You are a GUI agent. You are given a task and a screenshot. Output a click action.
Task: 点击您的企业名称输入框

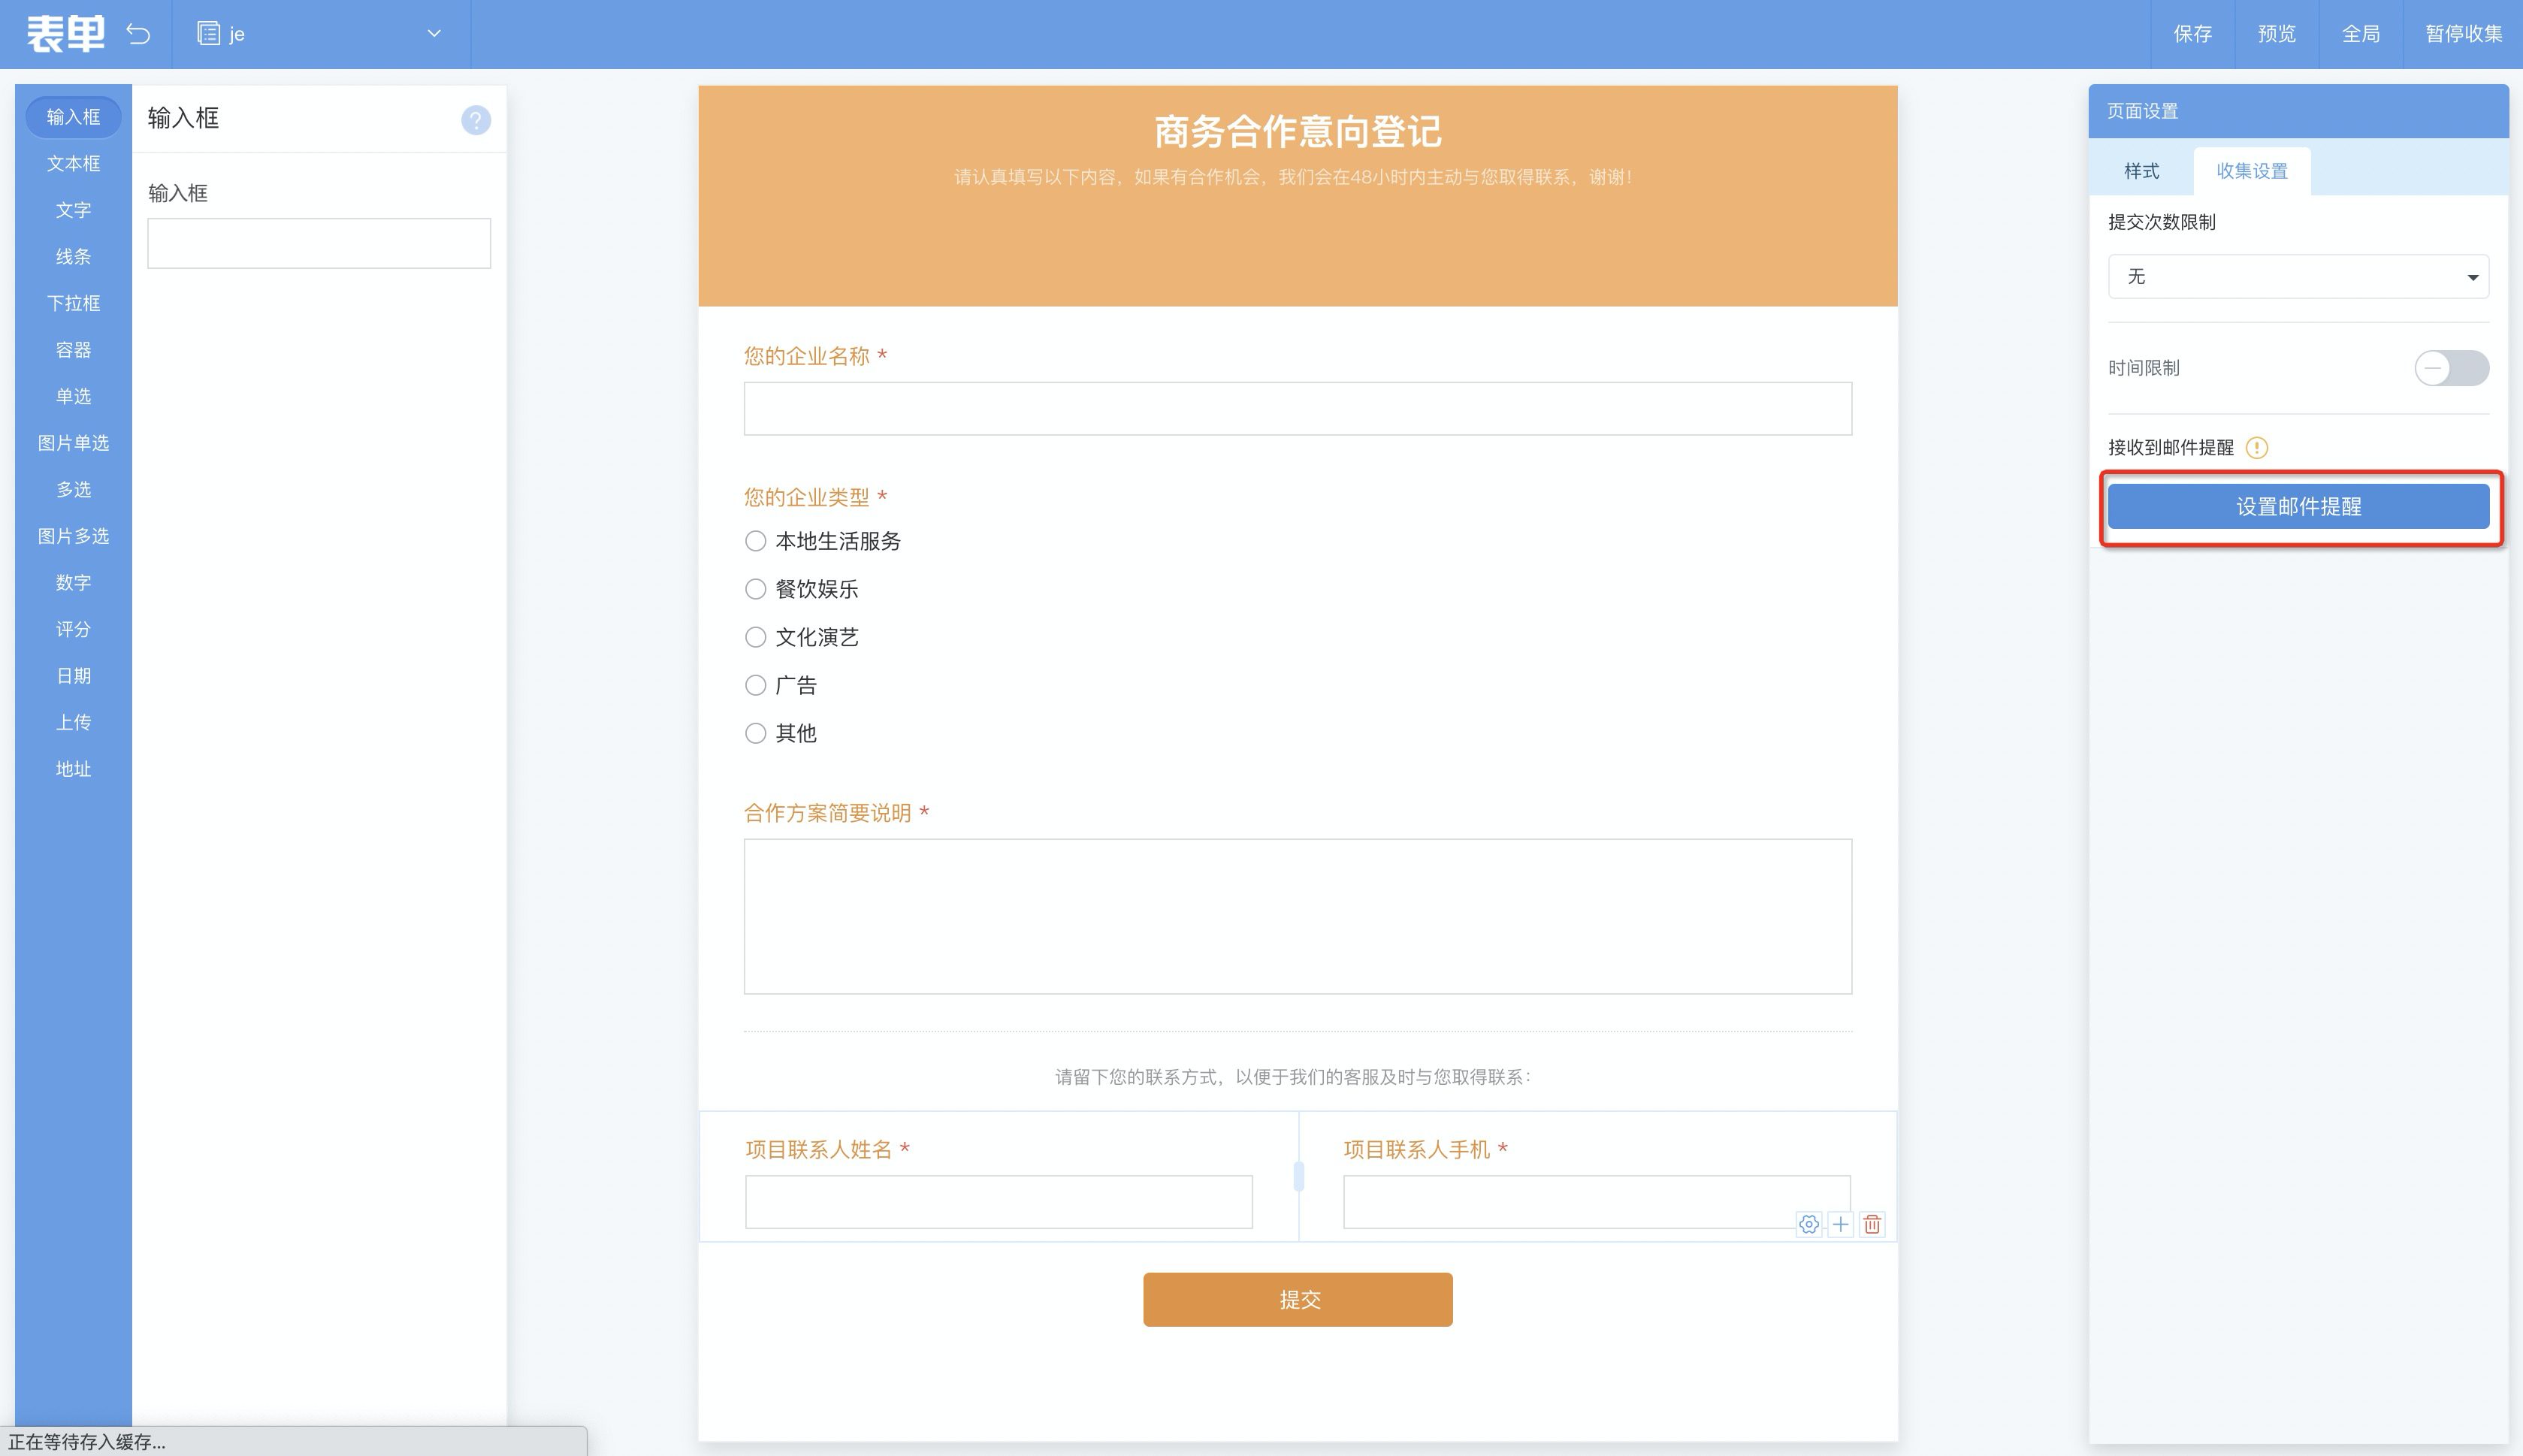click(x=1297, y=407)
